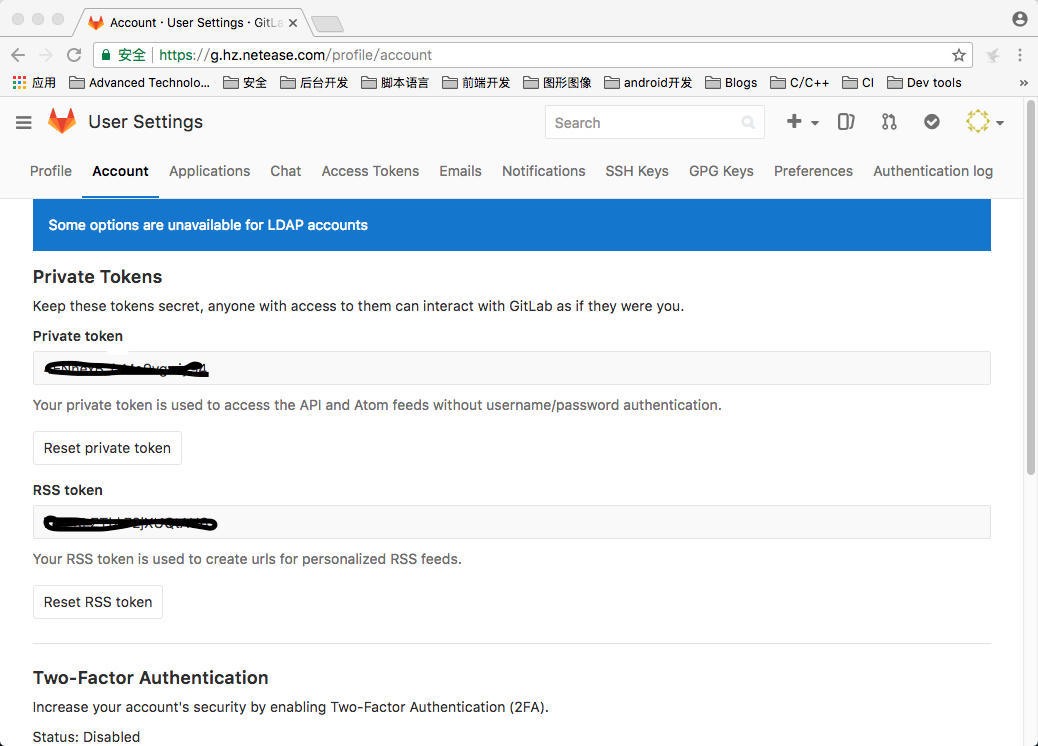Image resolution: width=1038 pixels, height=746 pixels.
Task: Click the plus icon to create new item
Action: click(794, 121)
